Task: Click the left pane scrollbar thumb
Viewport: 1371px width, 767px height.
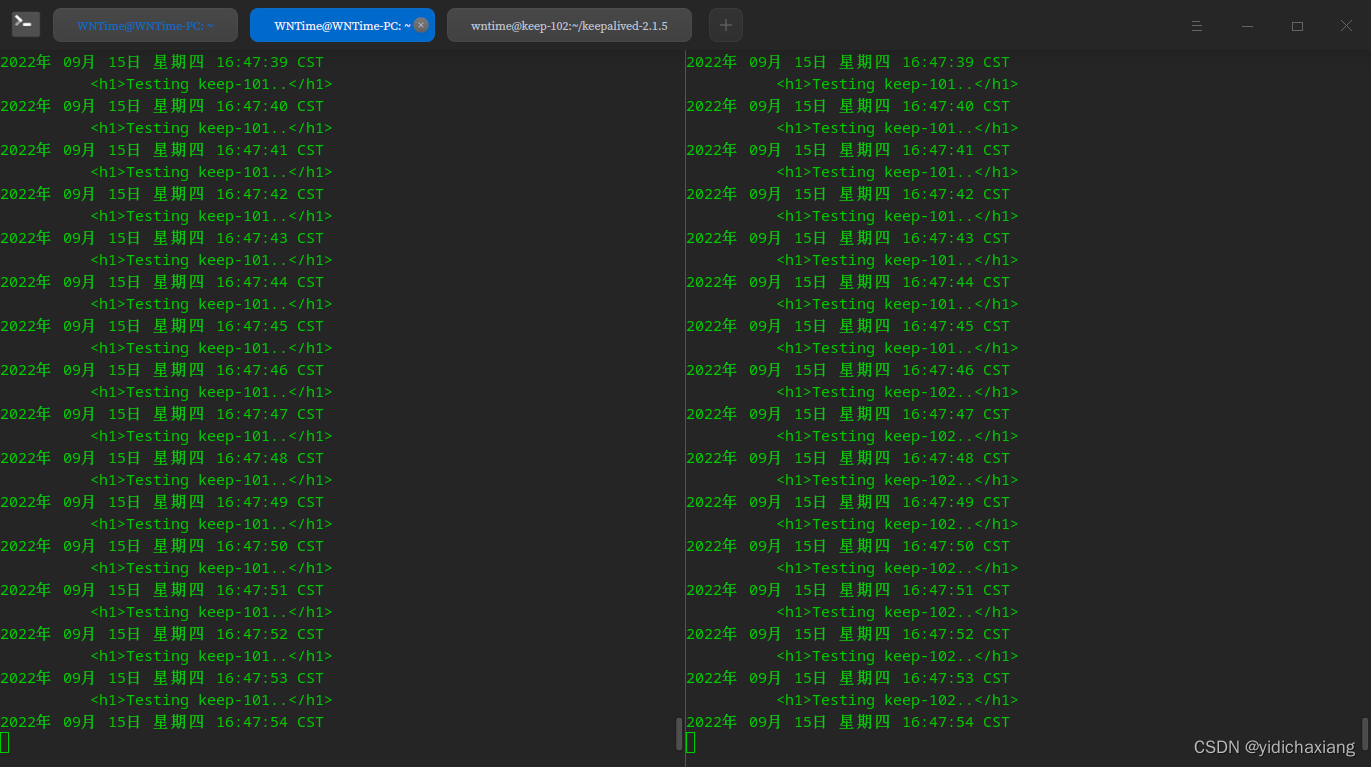Action: click(679, 734)
